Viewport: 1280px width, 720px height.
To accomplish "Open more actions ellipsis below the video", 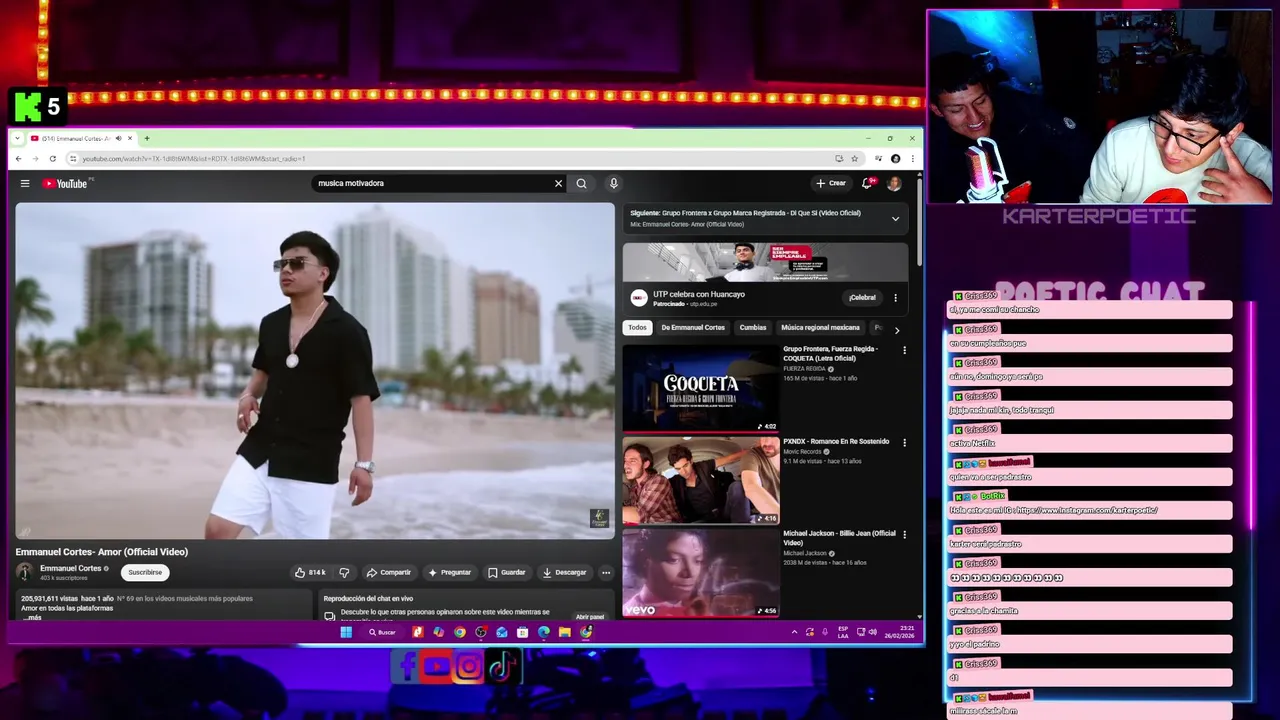I will pos(605,572).
